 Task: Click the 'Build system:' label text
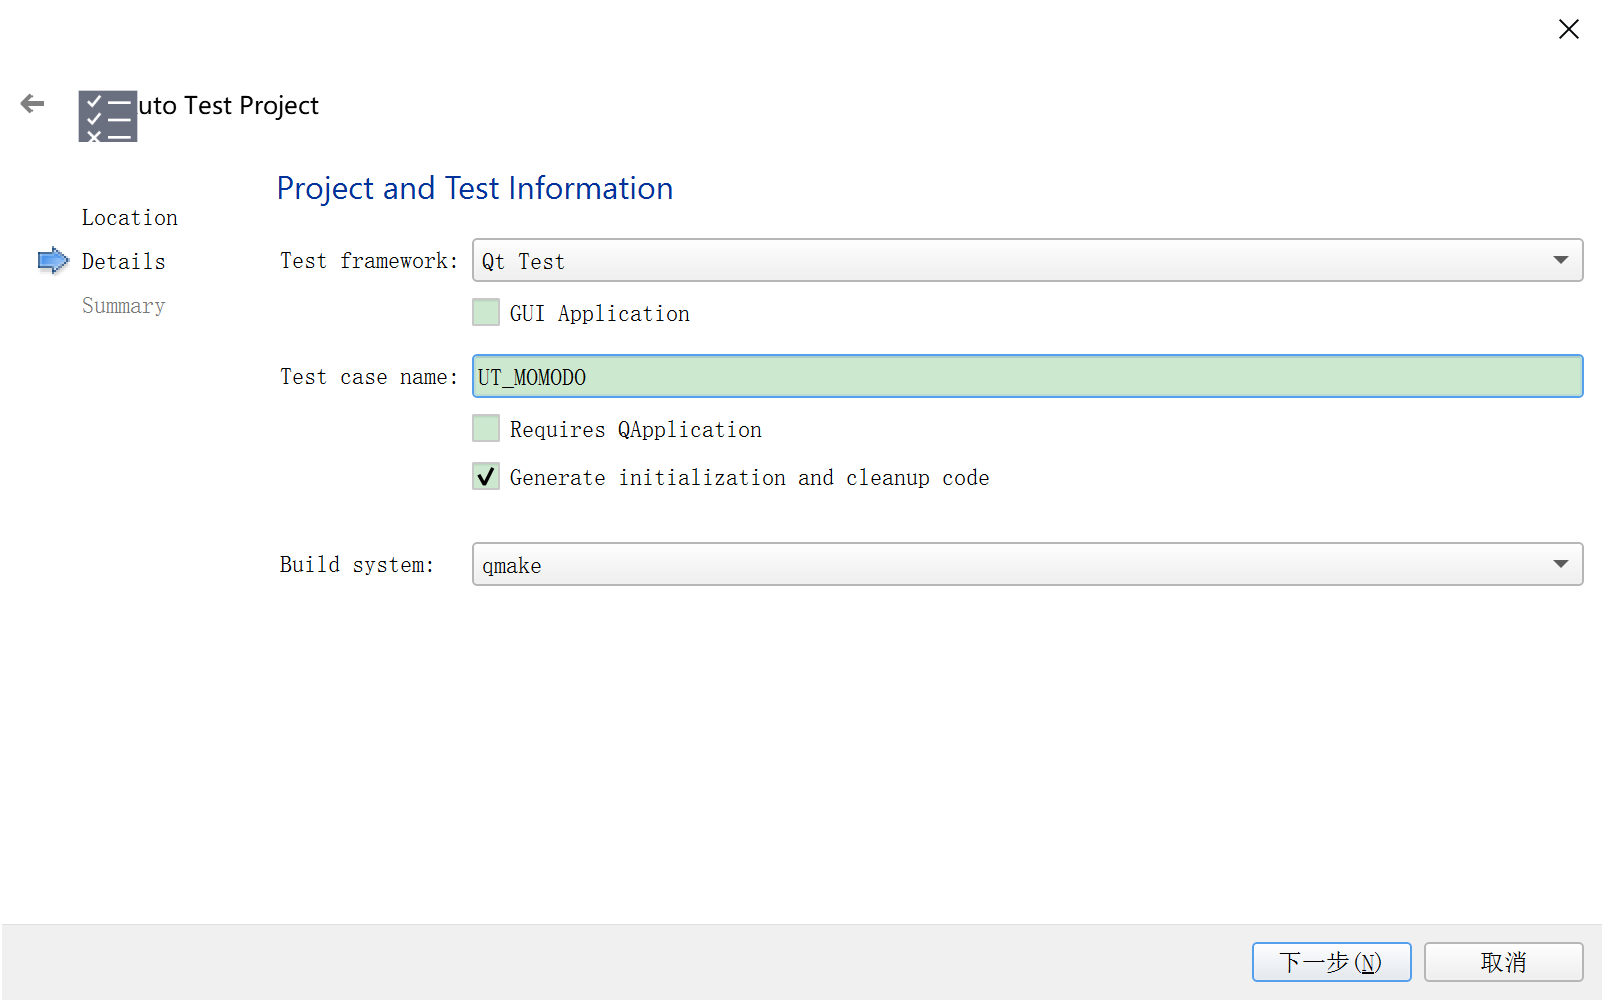coord(357,565)
